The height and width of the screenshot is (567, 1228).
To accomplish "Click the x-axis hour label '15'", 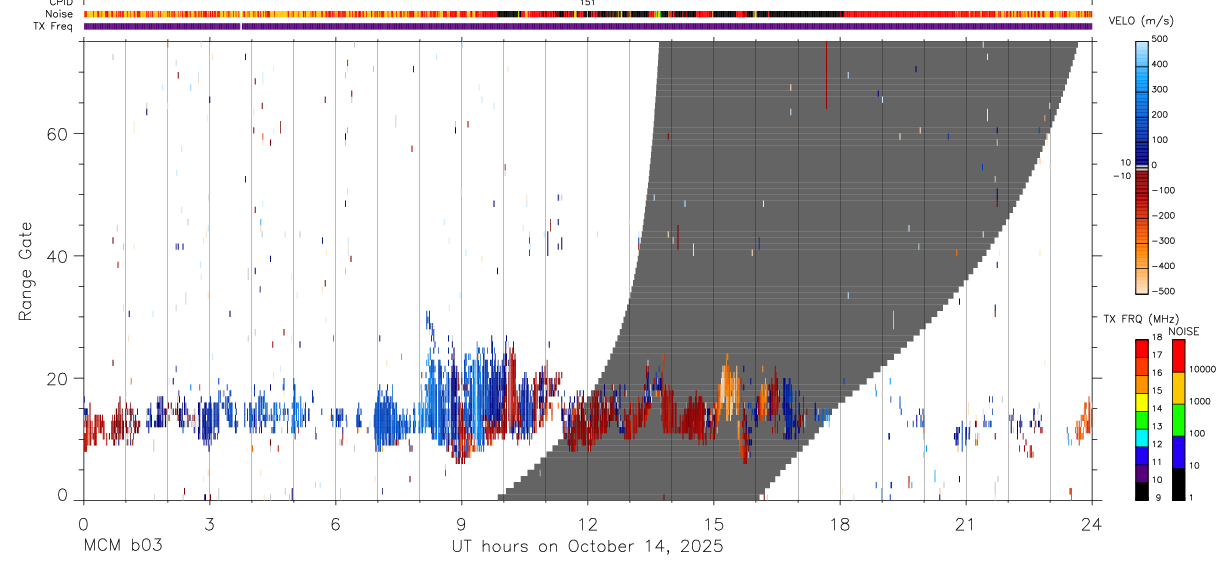I will pos(713,523).
